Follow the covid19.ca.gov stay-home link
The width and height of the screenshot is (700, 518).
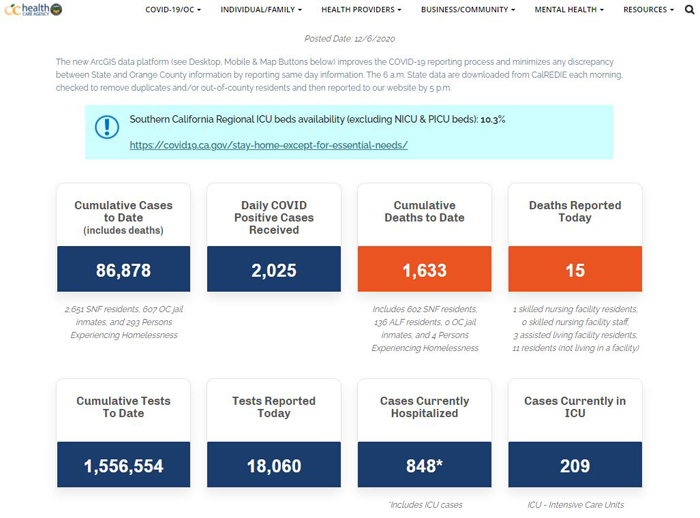pos(269,145)
